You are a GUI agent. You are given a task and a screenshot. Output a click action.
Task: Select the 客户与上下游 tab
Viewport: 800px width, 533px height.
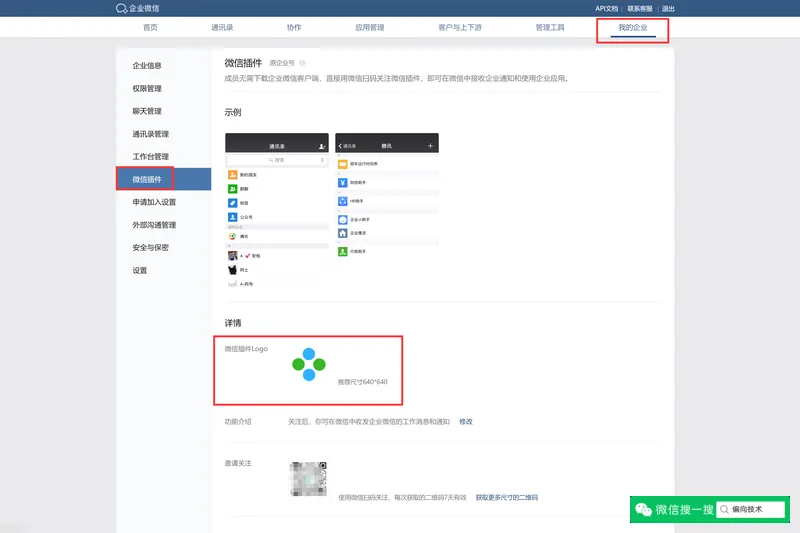460,28
